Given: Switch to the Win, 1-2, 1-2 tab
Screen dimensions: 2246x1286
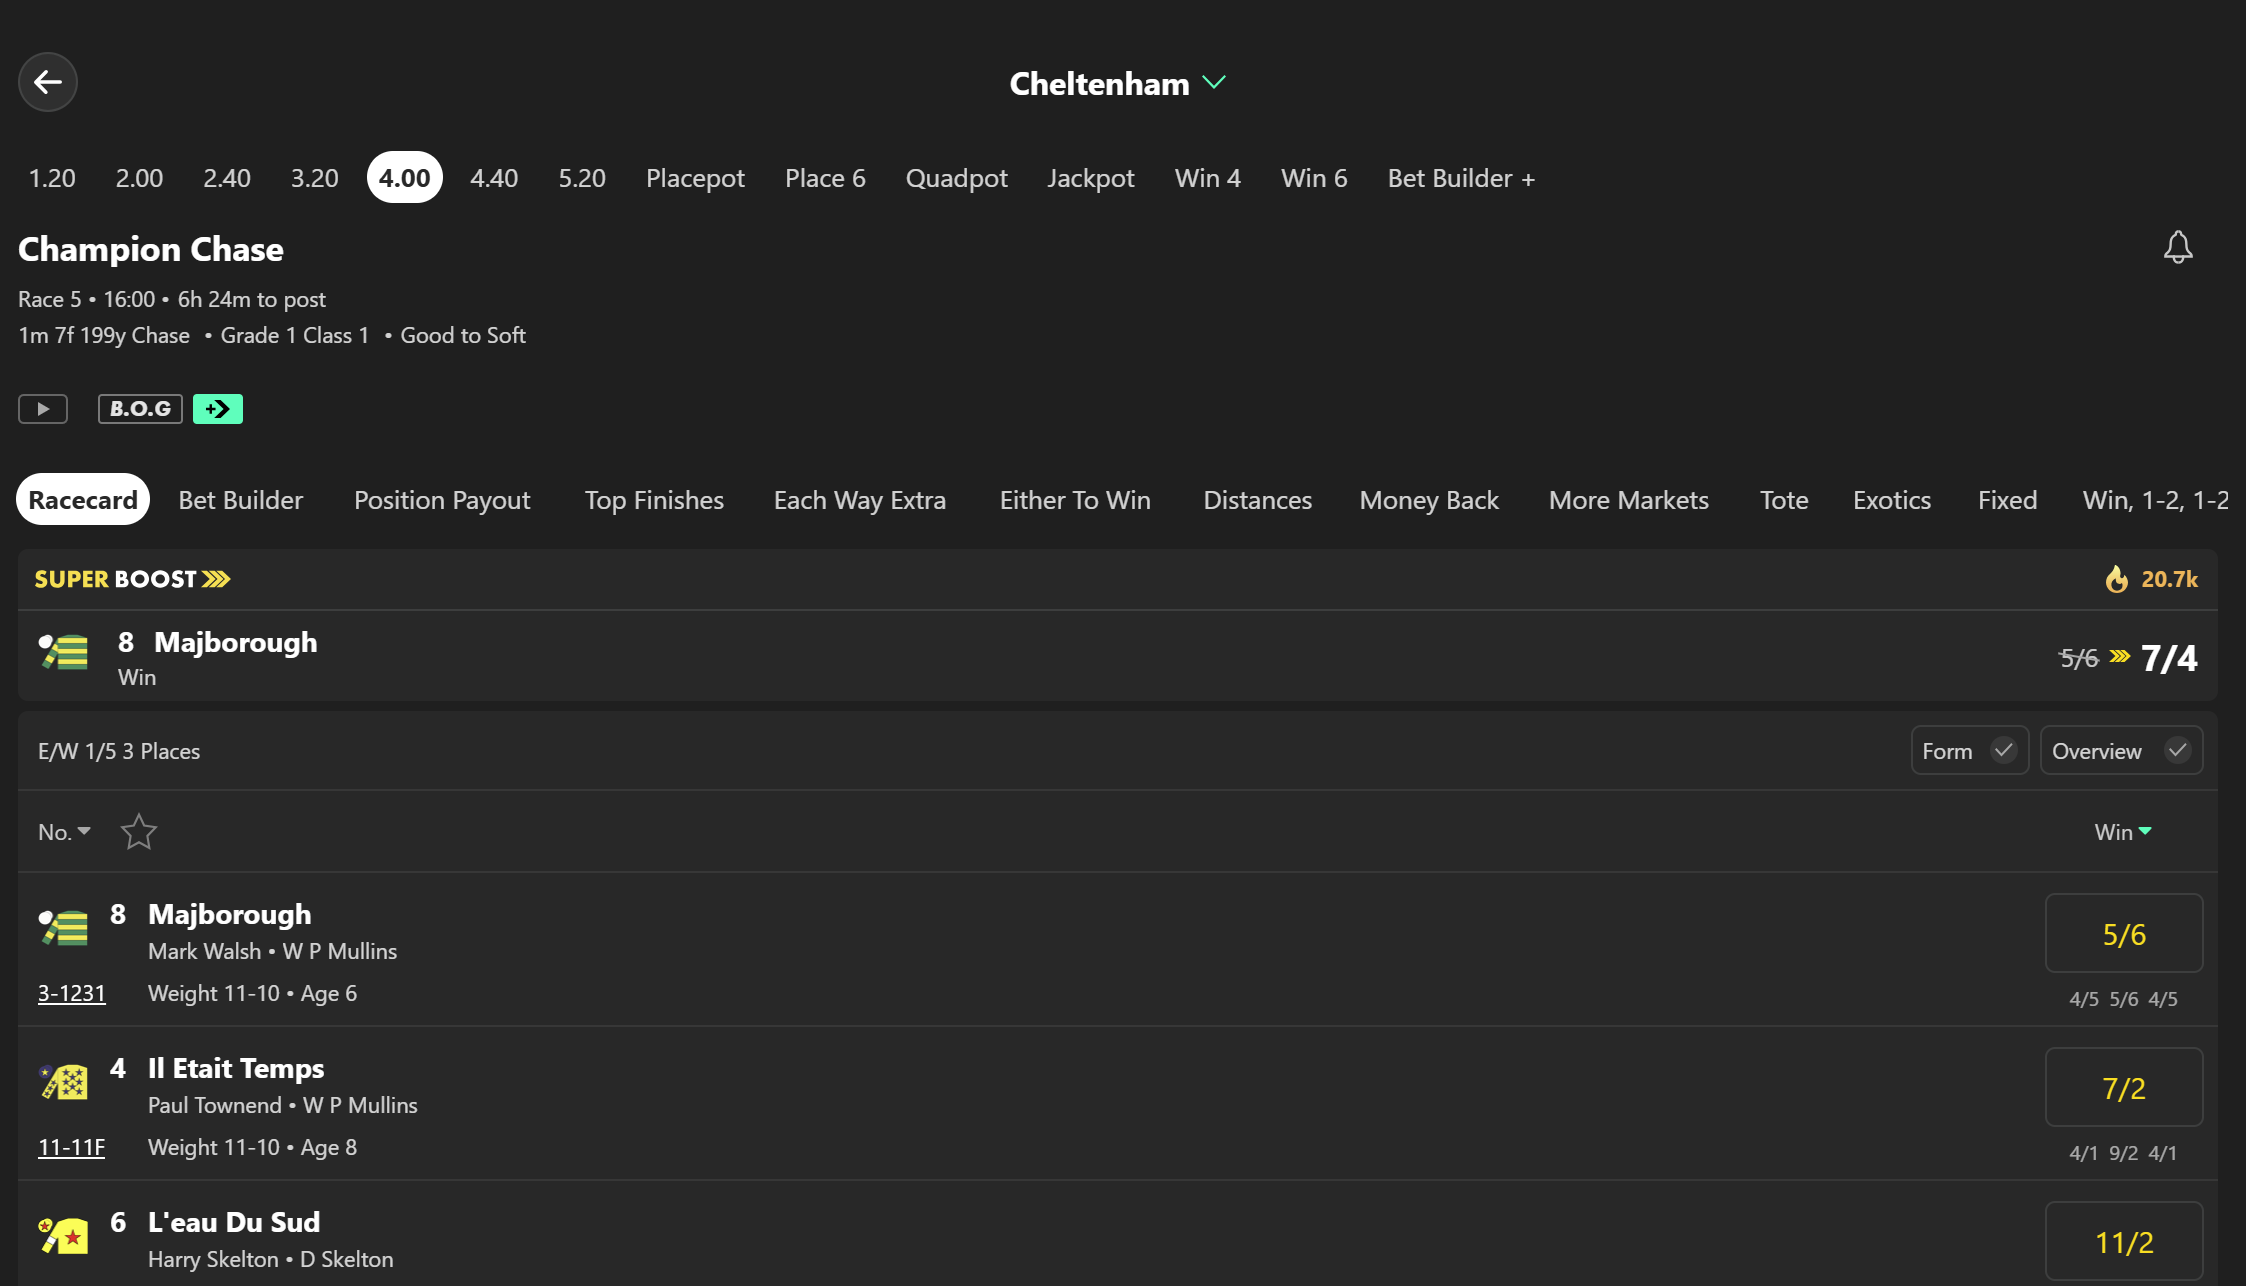Looking at the screenshot, I should point(2156,500).
